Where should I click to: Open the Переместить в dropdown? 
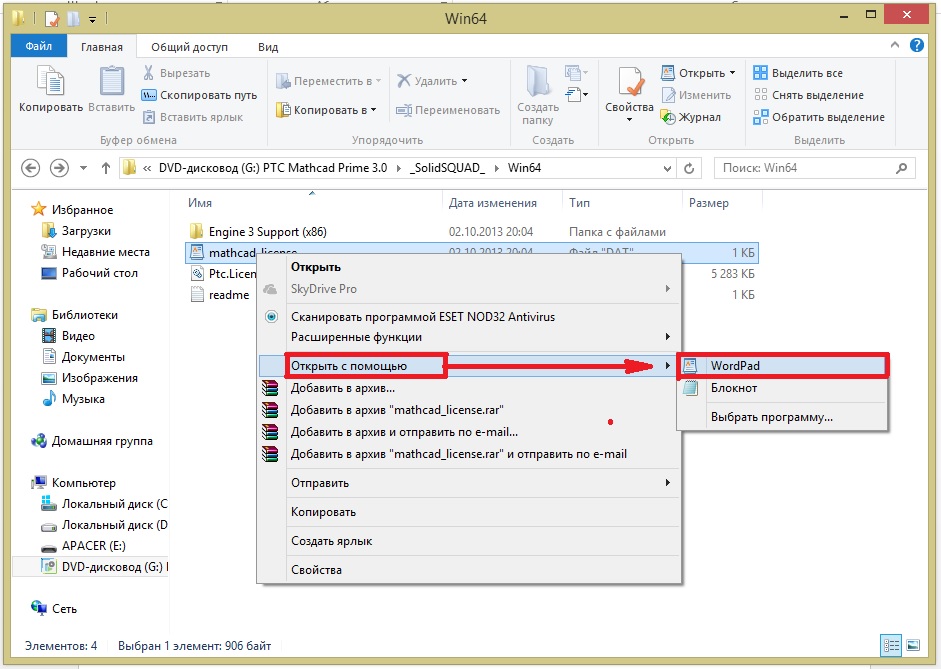point(328,81)
